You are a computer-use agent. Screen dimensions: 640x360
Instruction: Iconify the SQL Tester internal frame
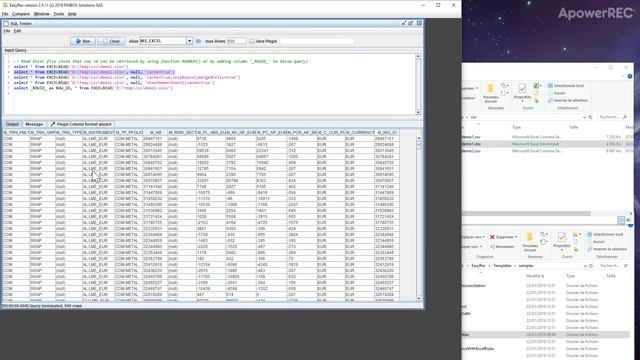404,23
